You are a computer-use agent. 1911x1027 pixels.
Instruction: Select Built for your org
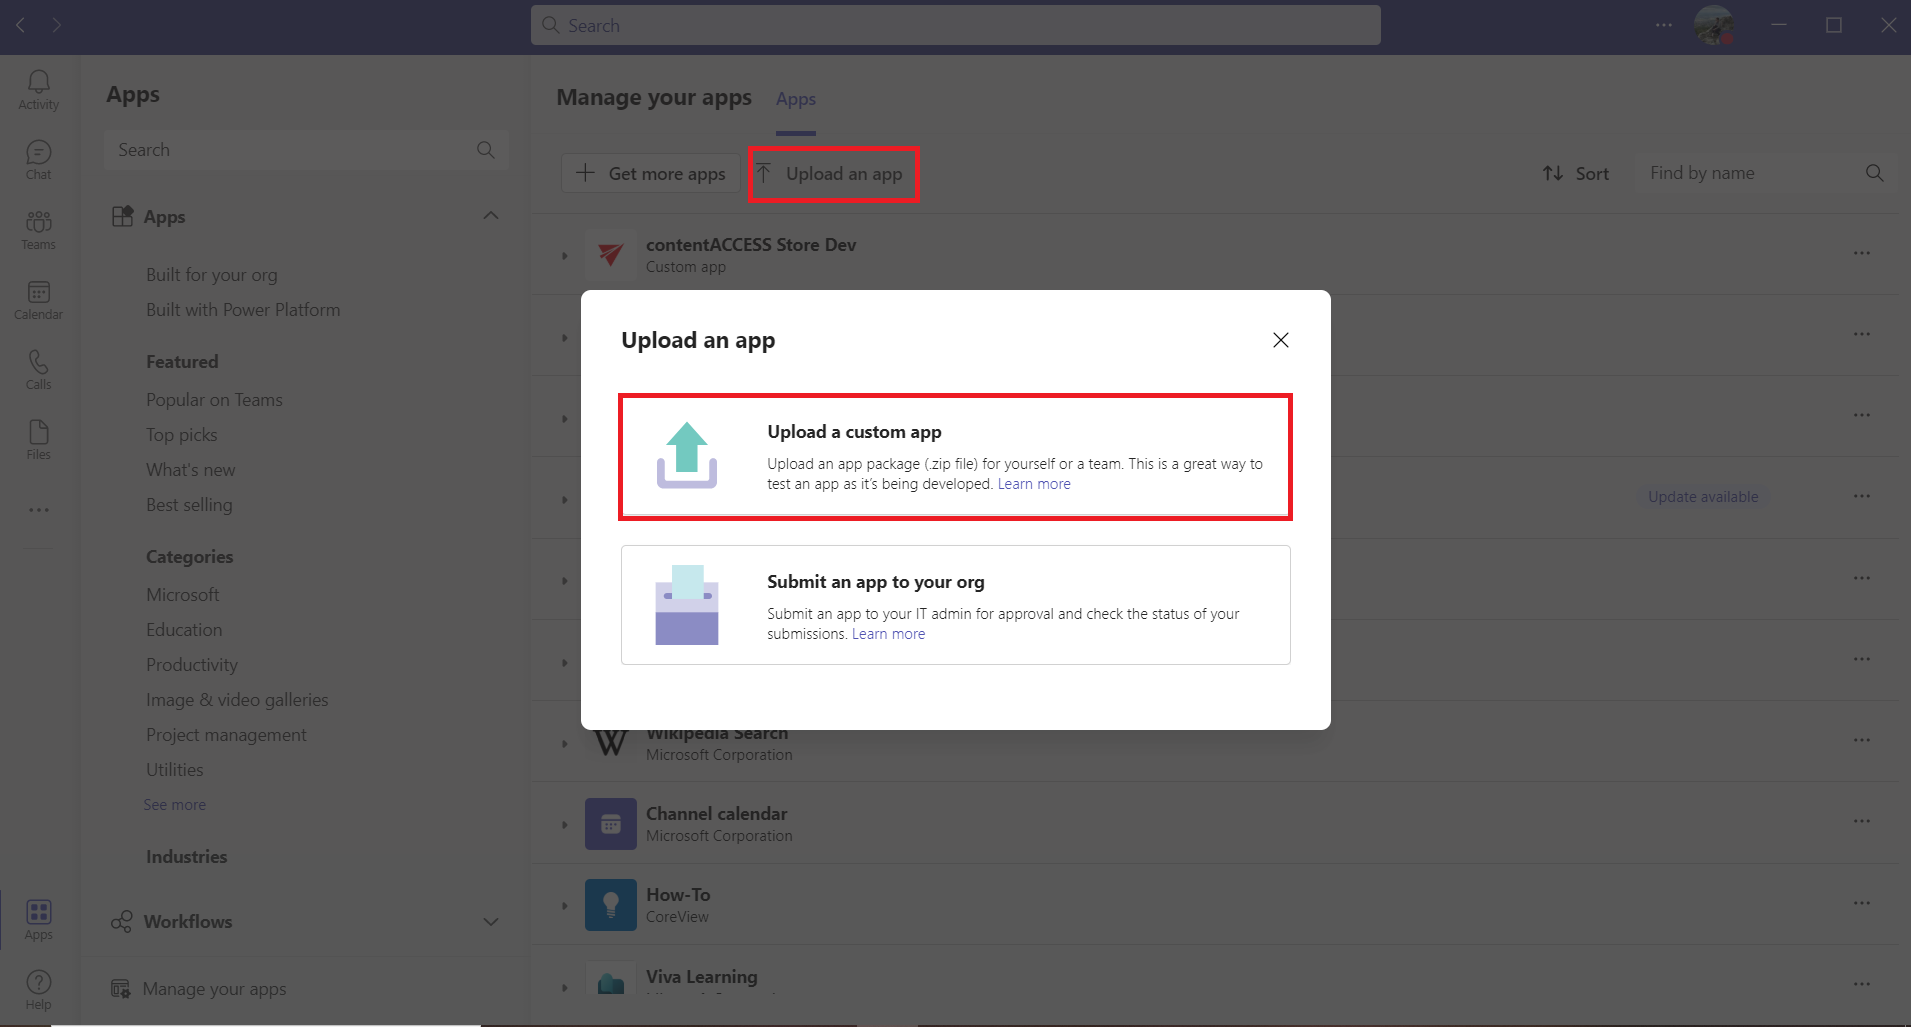212,275
